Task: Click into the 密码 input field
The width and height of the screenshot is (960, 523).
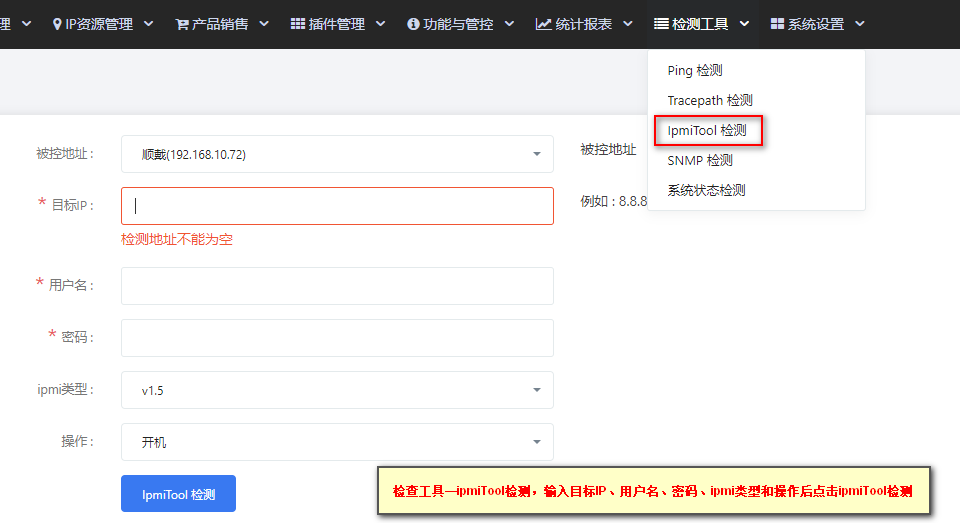Action: (x=337, y=338)
